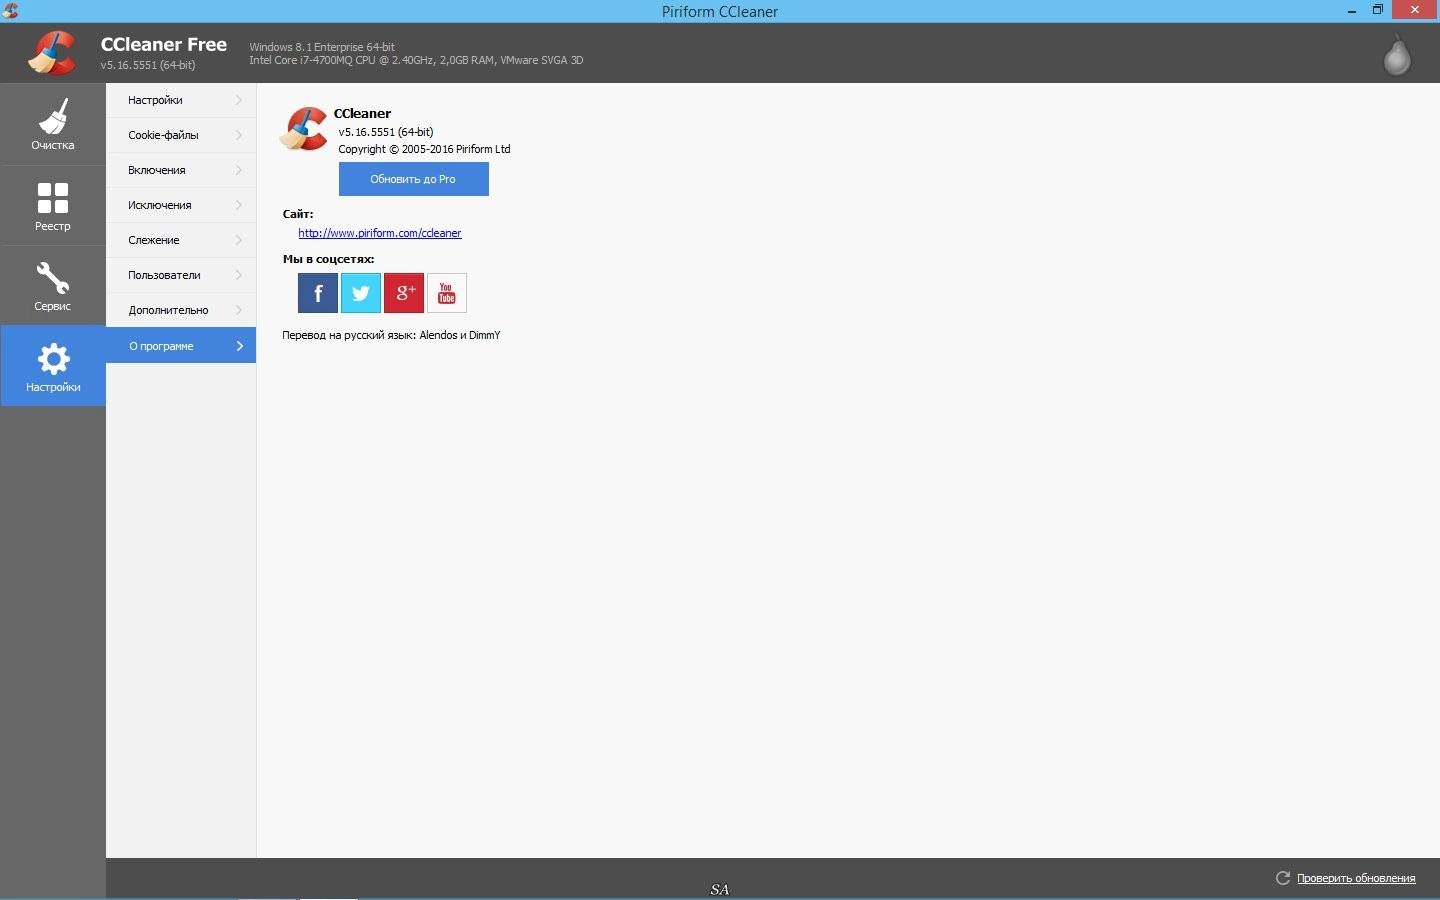Click the CCleaner name heading in About panel
The height and width of the screenshot is (900, 1440).
(362, 113)
